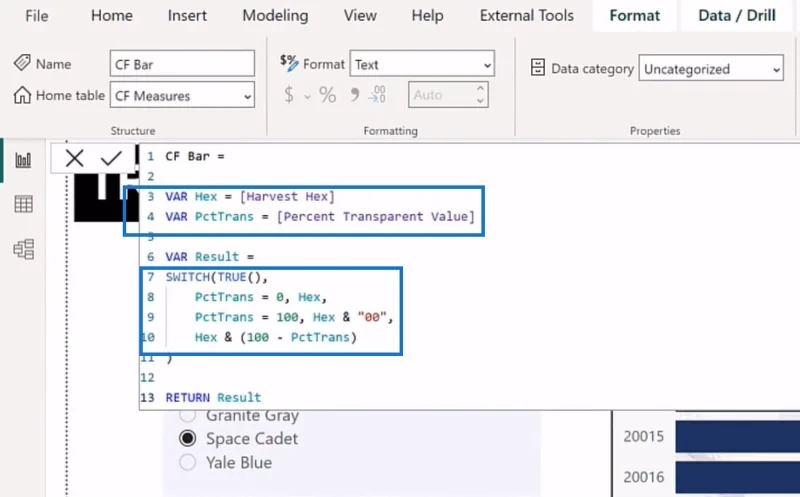Viewport: 800px width, 497px height.
Task: Open the Home tab
Action: point(112,16)
